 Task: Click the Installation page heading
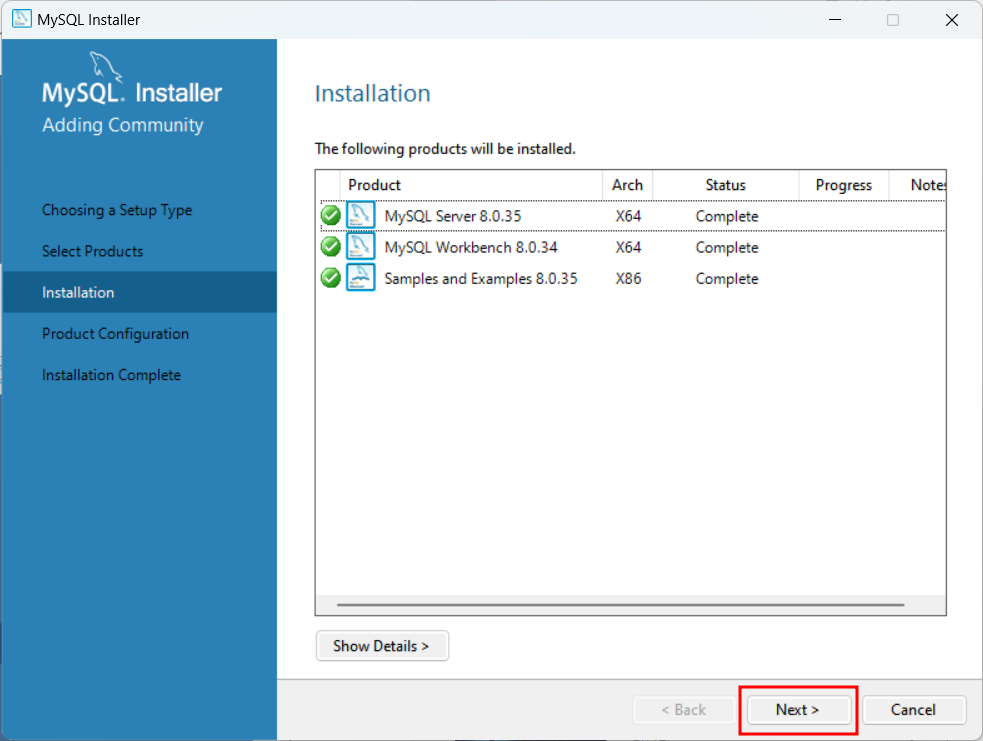[372, 93]
